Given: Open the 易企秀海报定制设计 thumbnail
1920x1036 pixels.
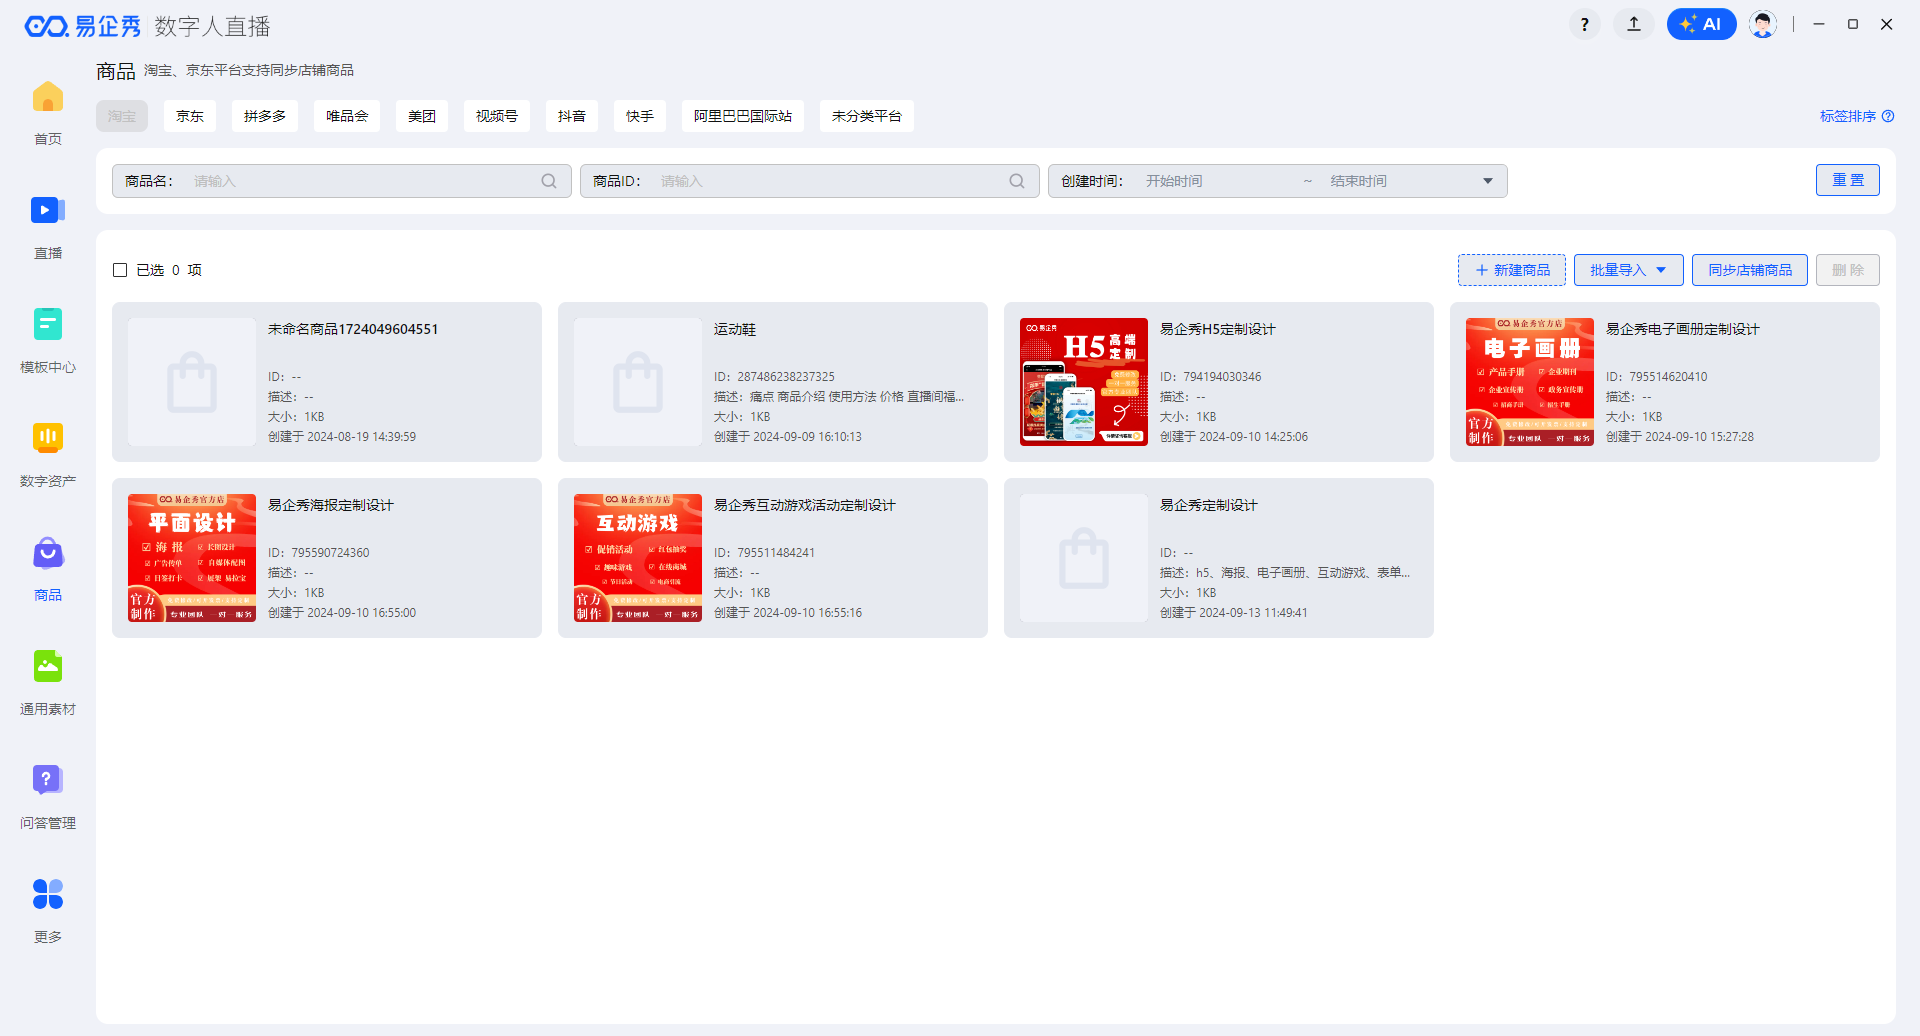Looking at the screenshot, I should click(192, 558).
